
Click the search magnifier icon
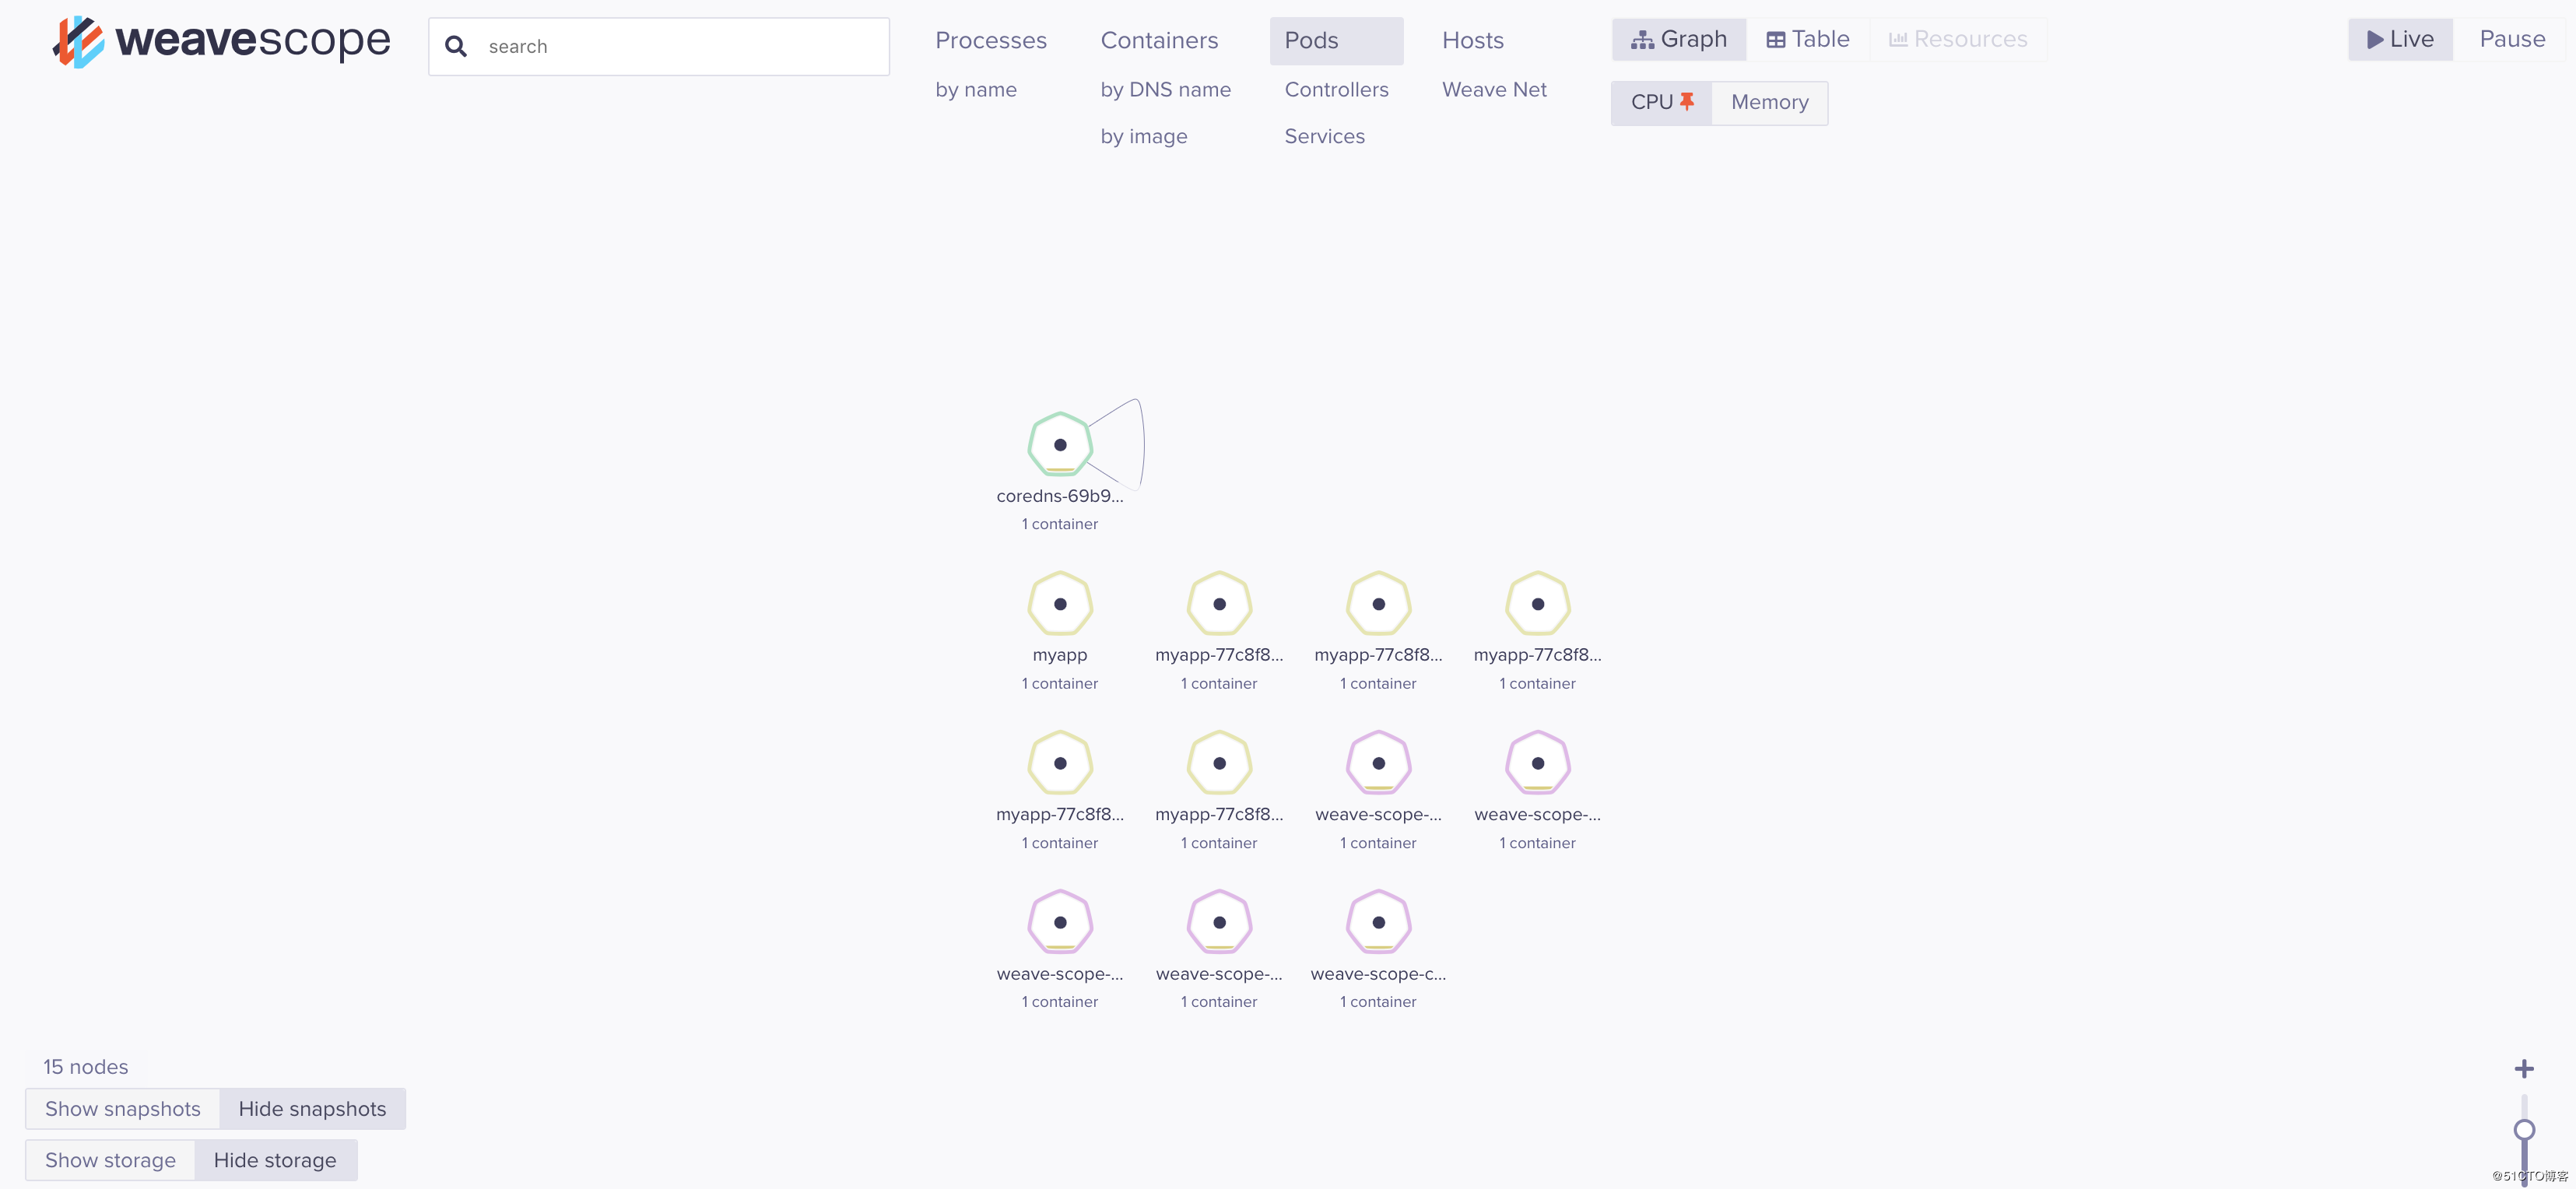(455, 46)
